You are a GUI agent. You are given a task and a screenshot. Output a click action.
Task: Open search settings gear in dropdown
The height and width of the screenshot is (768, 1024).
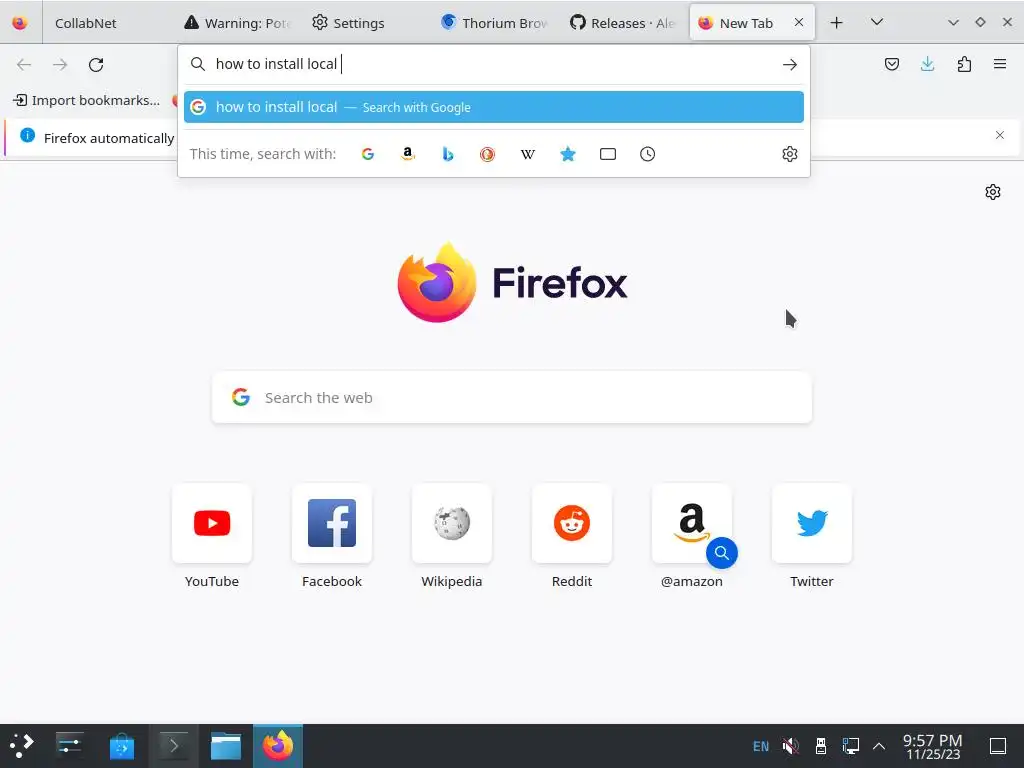[x=790, y=154]
